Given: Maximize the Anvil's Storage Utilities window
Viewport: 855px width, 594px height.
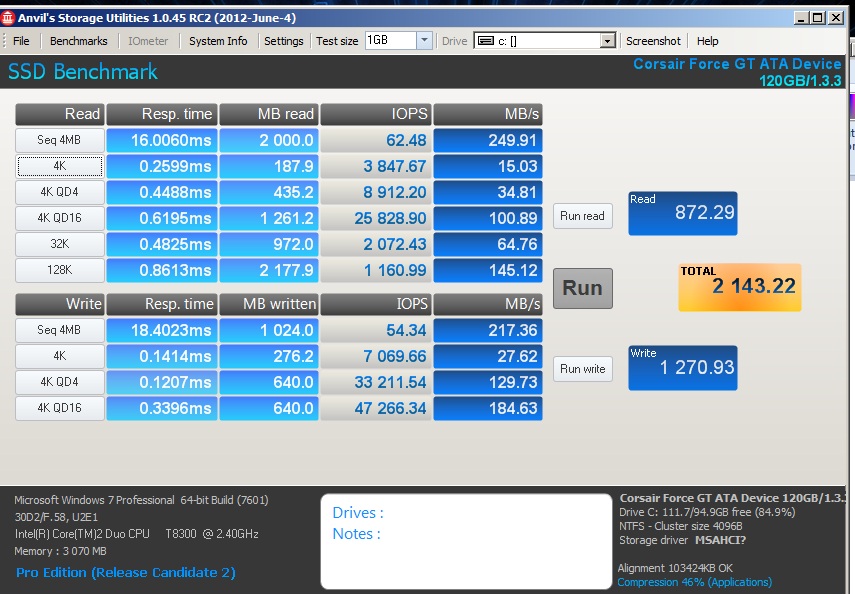Looking at the screenshot, I should click(x=818, y=18).
